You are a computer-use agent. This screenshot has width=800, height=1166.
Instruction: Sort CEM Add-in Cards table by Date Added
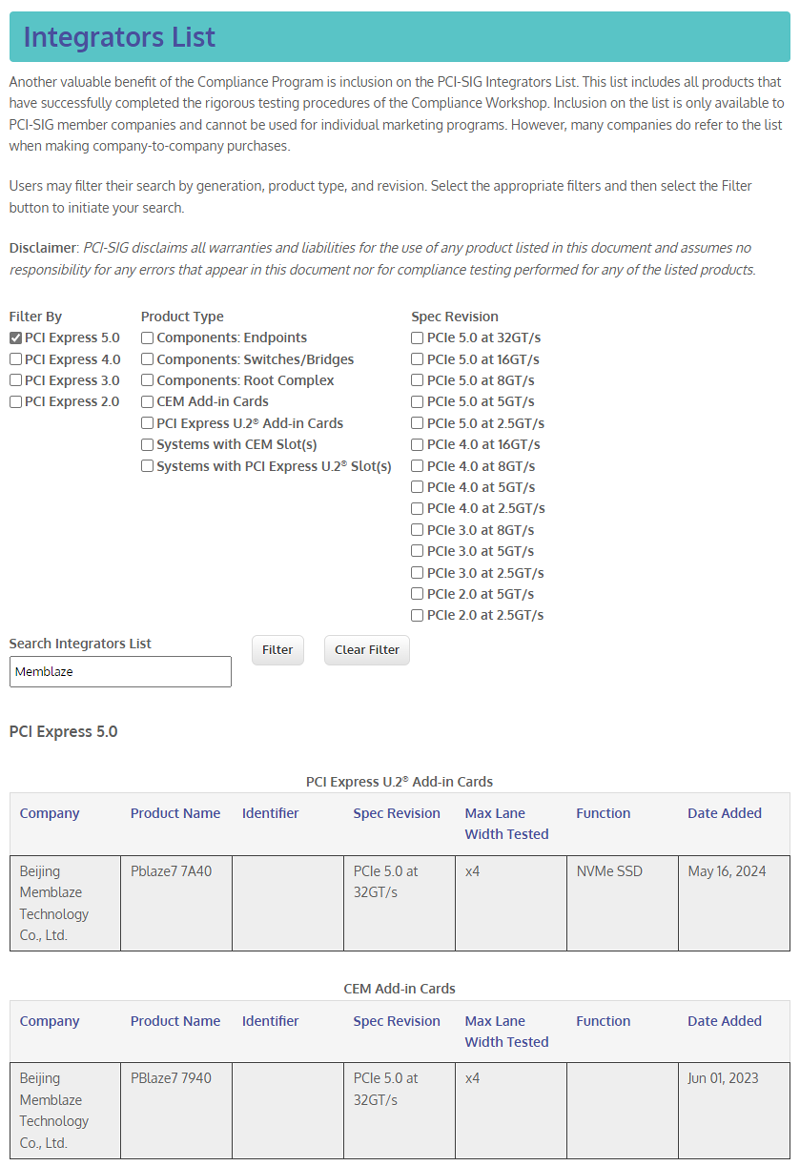click(x=724, y=1021)
